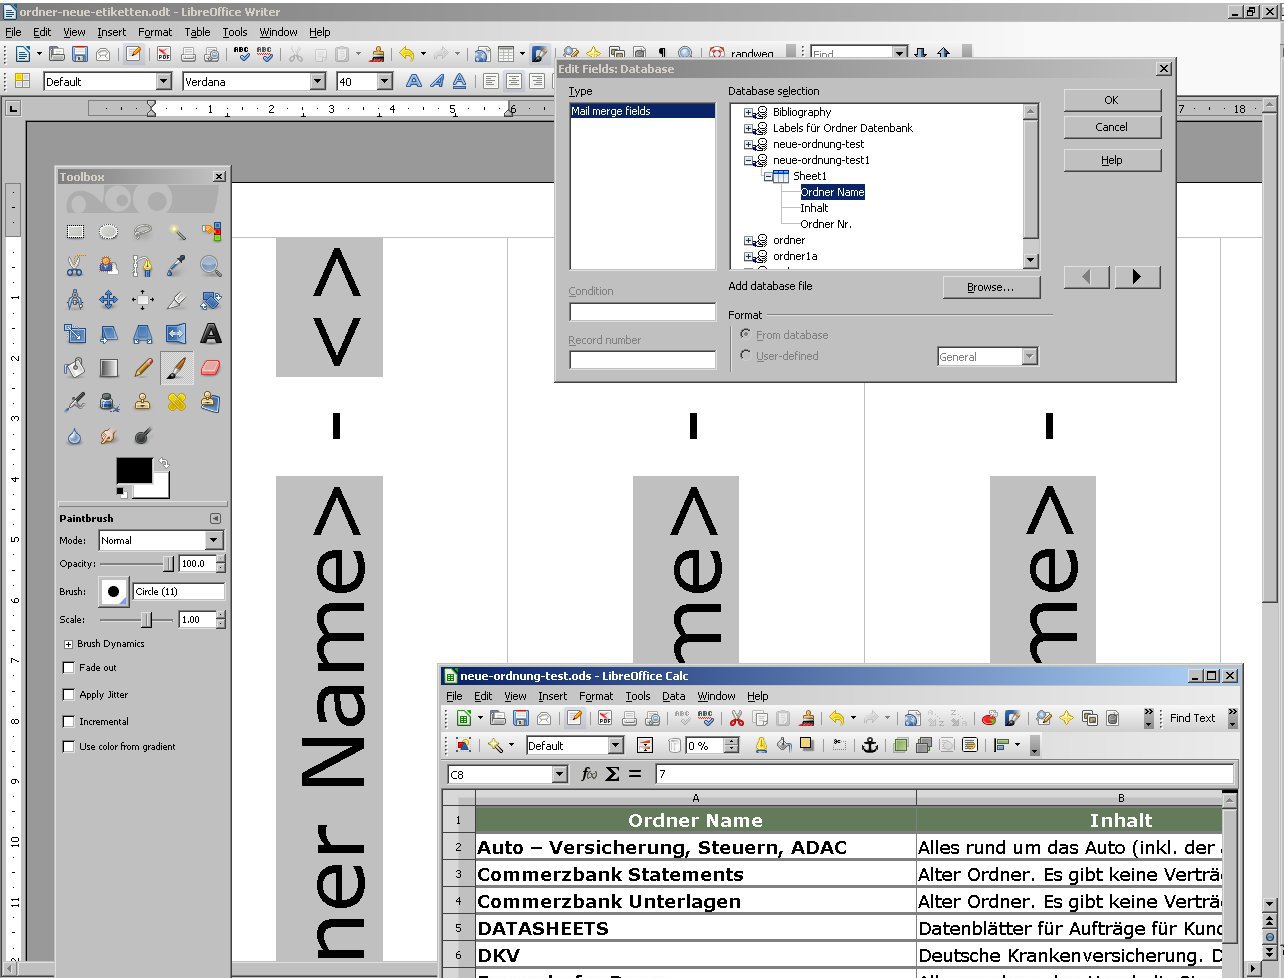Enable Fade out checkbox

69,668
